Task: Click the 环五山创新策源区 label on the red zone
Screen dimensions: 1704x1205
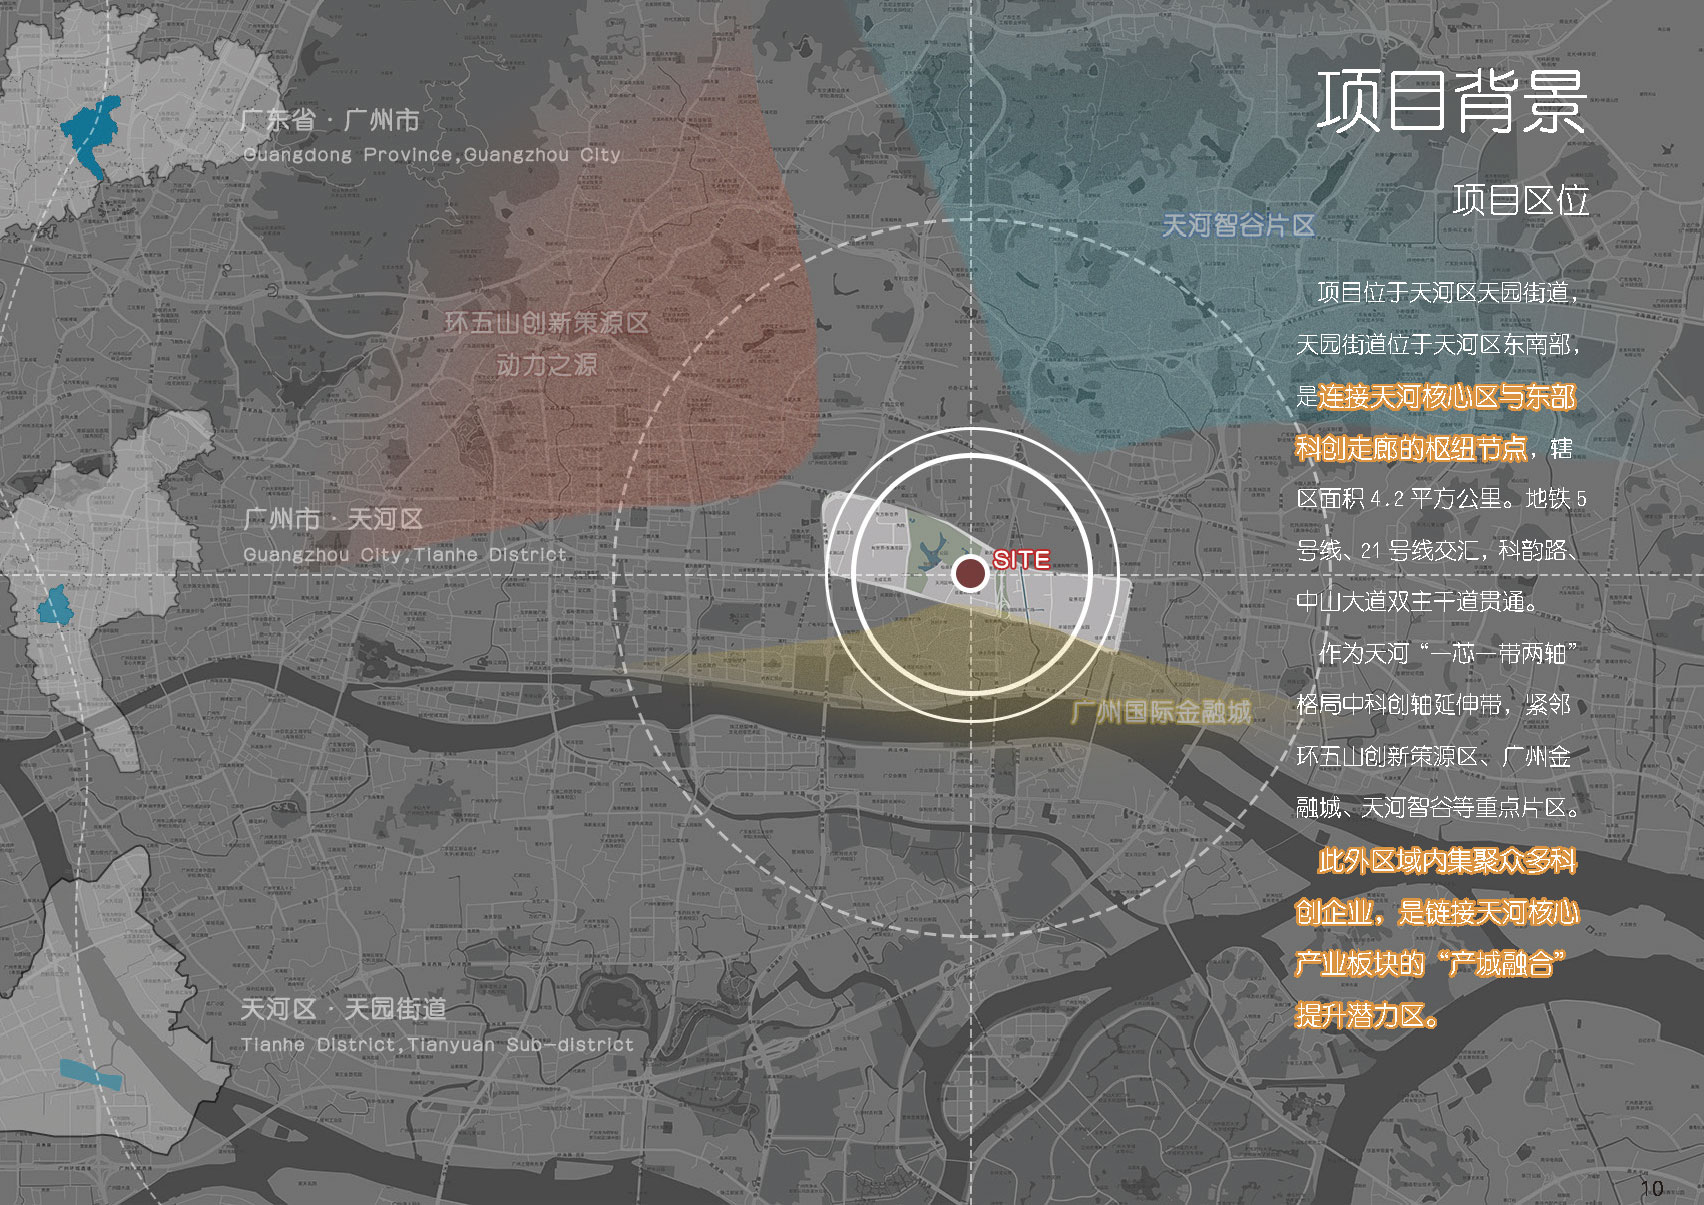Action: pyautogui.click(x=547, y=322)
